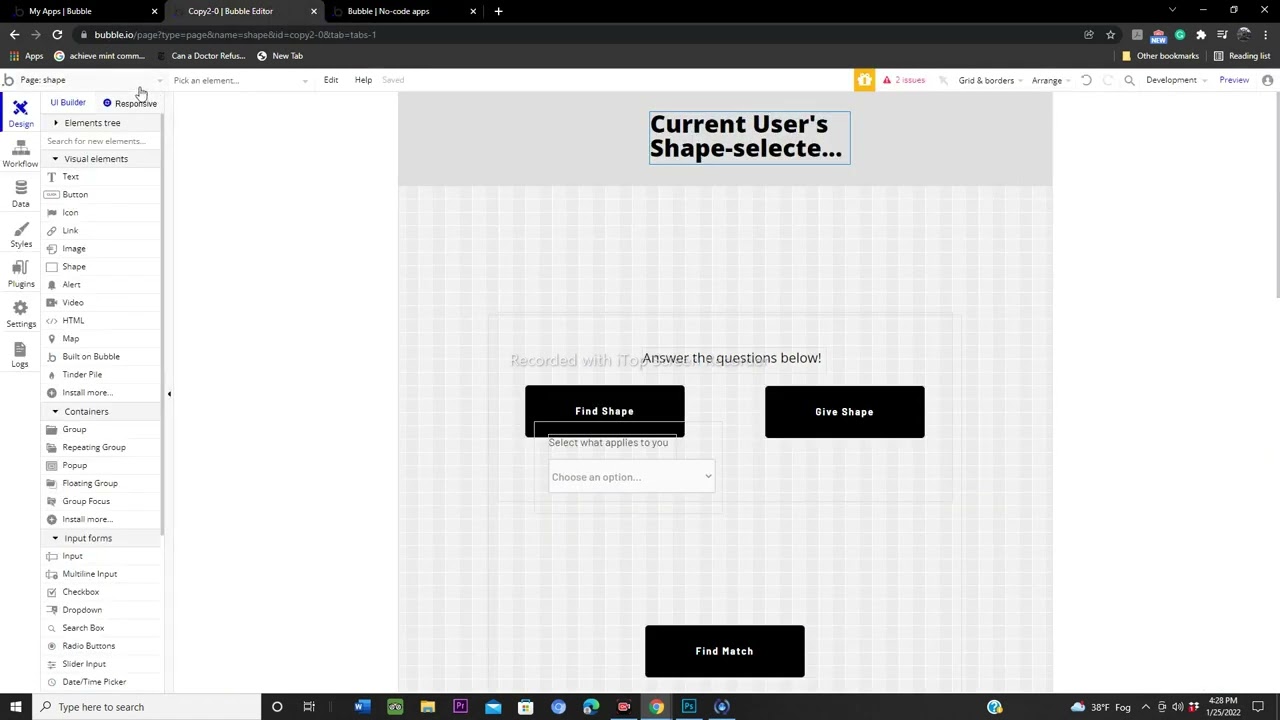
Task: Open the Choose an option dropdown on canvas
Action: pos(632,477)
